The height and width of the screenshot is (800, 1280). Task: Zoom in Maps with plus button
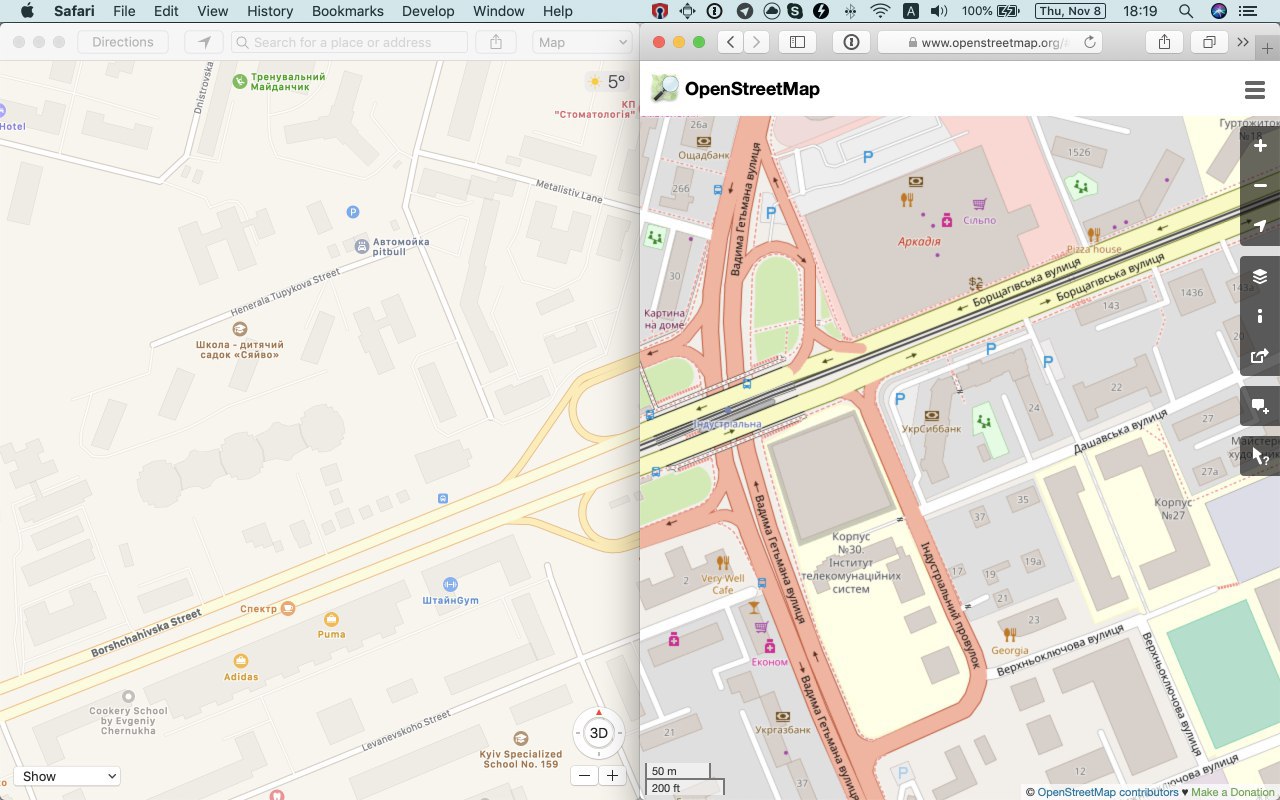click(612, 776)
